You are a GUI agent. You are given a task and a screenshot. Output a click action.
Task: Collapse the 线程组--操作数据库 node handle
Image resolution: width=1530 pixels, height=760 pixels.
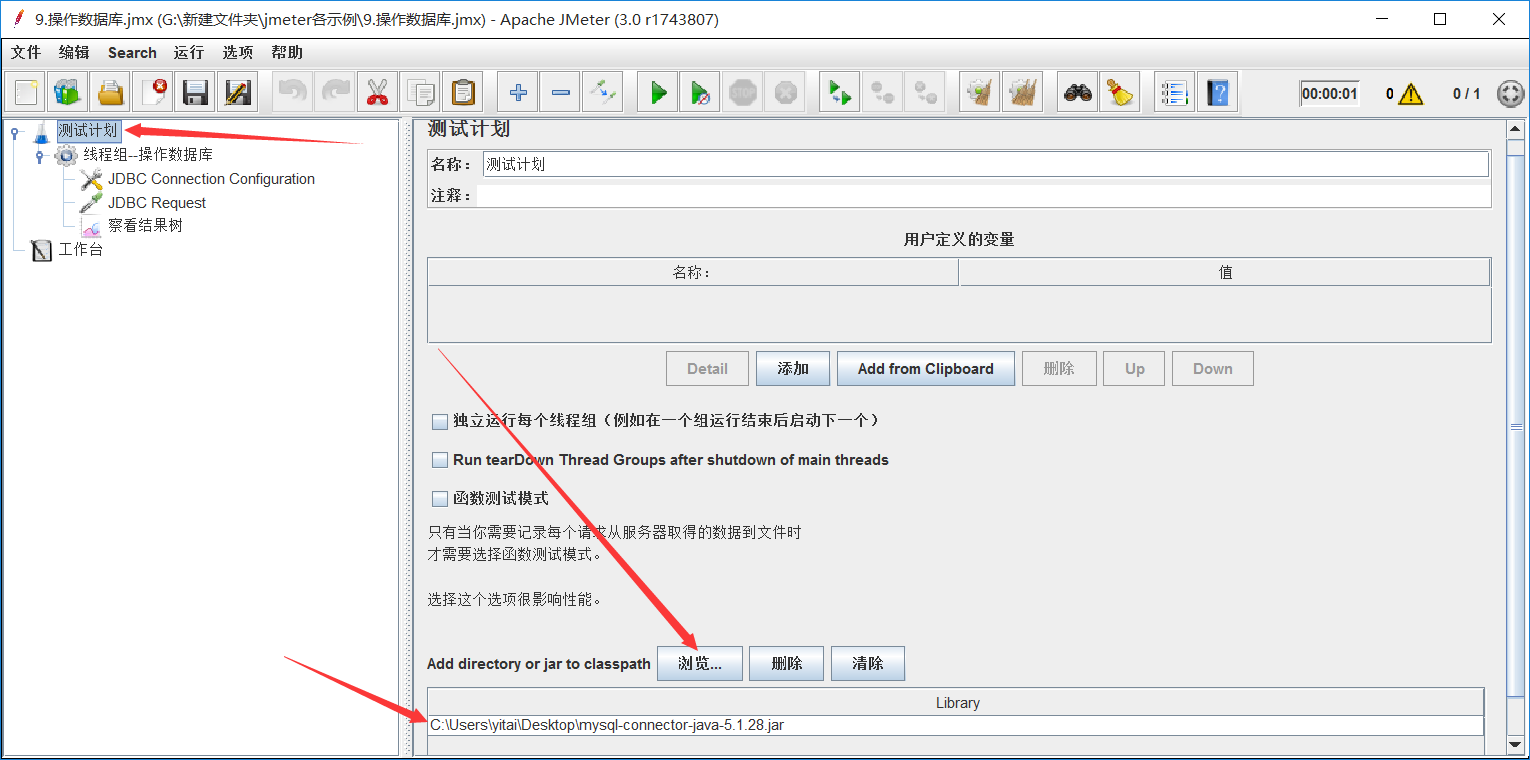(40, 156)
